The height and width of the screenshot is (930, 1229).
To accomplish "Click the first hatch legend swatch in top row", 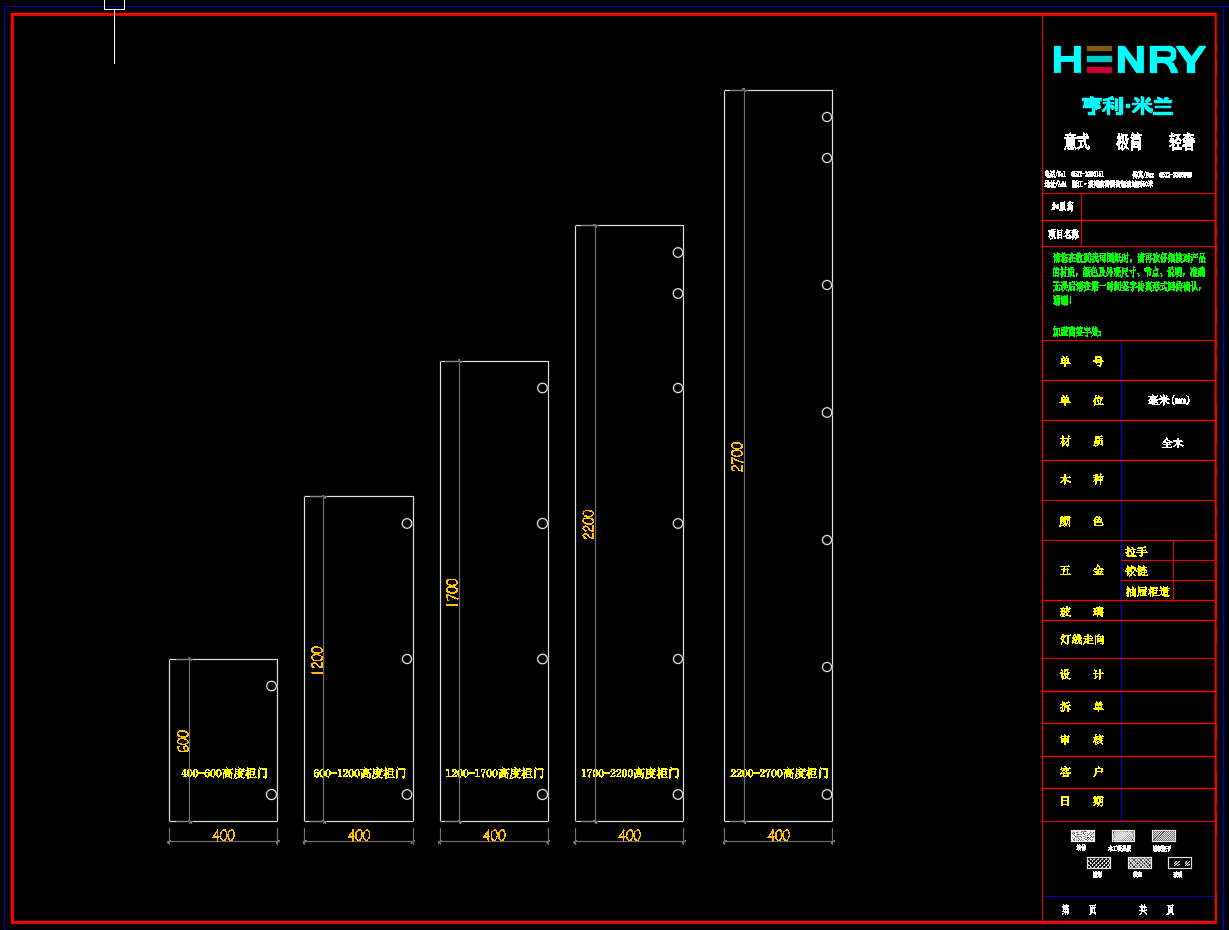I will point(1082,836).
